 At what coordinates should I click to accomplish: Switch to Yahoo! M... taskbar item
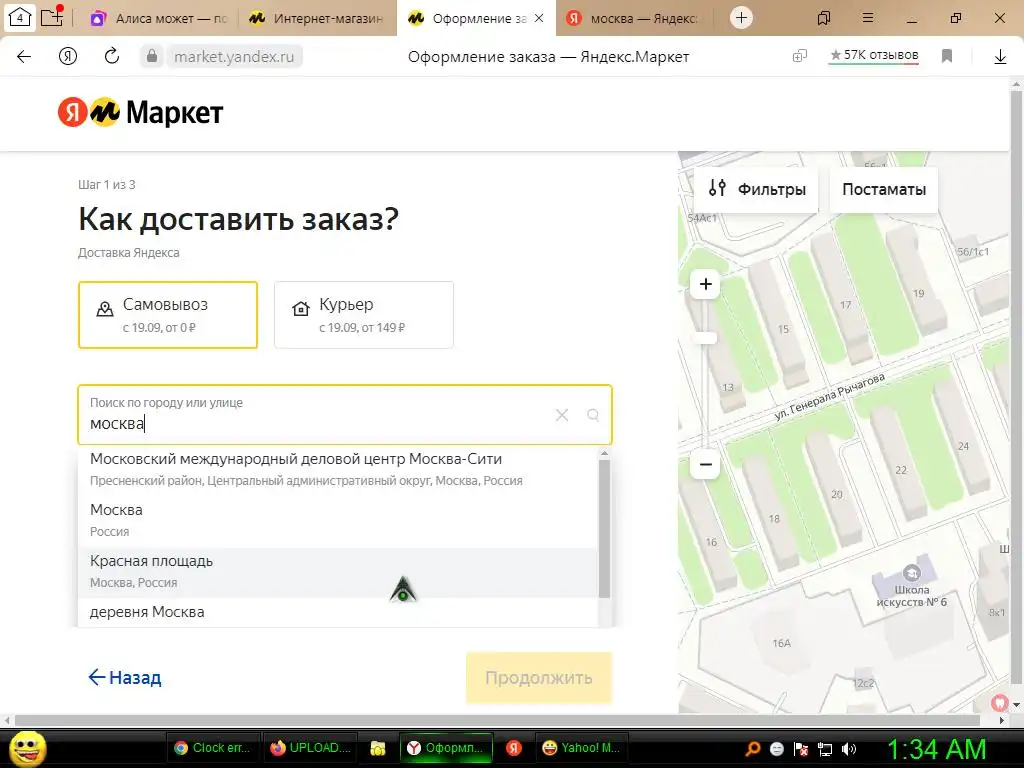(582, 748)
